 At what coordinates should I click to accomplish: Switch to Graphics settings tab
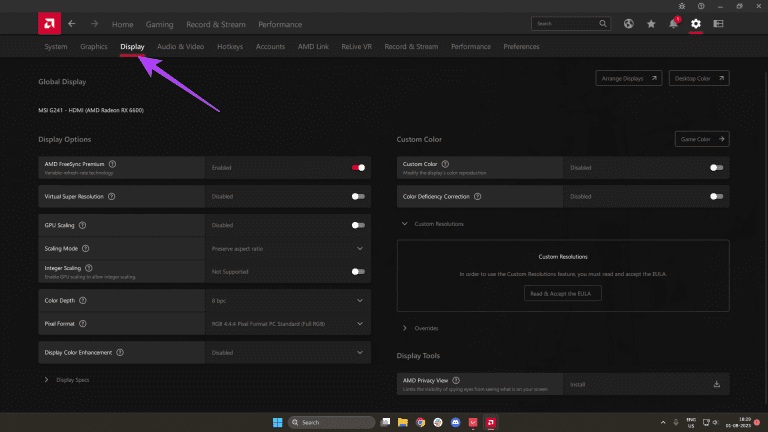[x=94, y=47]
